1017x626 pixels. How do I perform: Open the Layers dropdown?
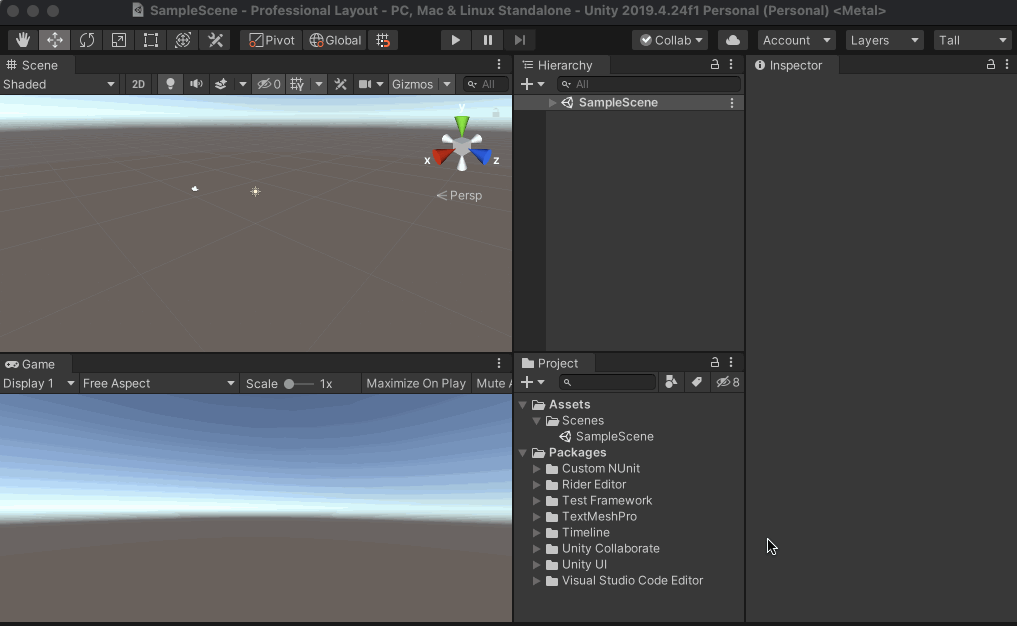click(884, 40)
